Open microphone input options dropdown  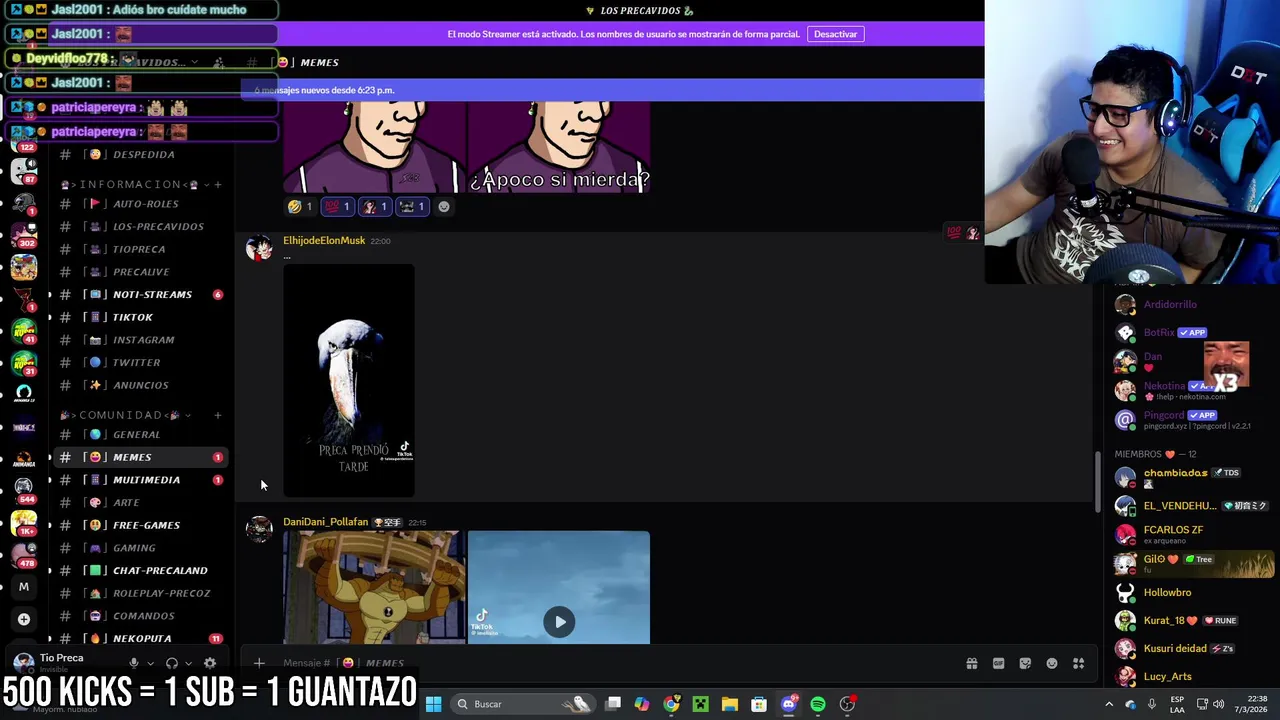(x=150, y=663)
